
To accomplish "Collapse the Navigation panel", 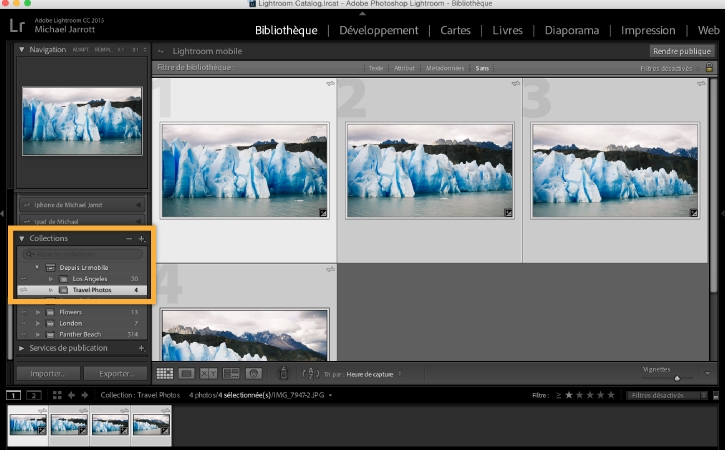I will pyautogui.click(x=21, y=49).
